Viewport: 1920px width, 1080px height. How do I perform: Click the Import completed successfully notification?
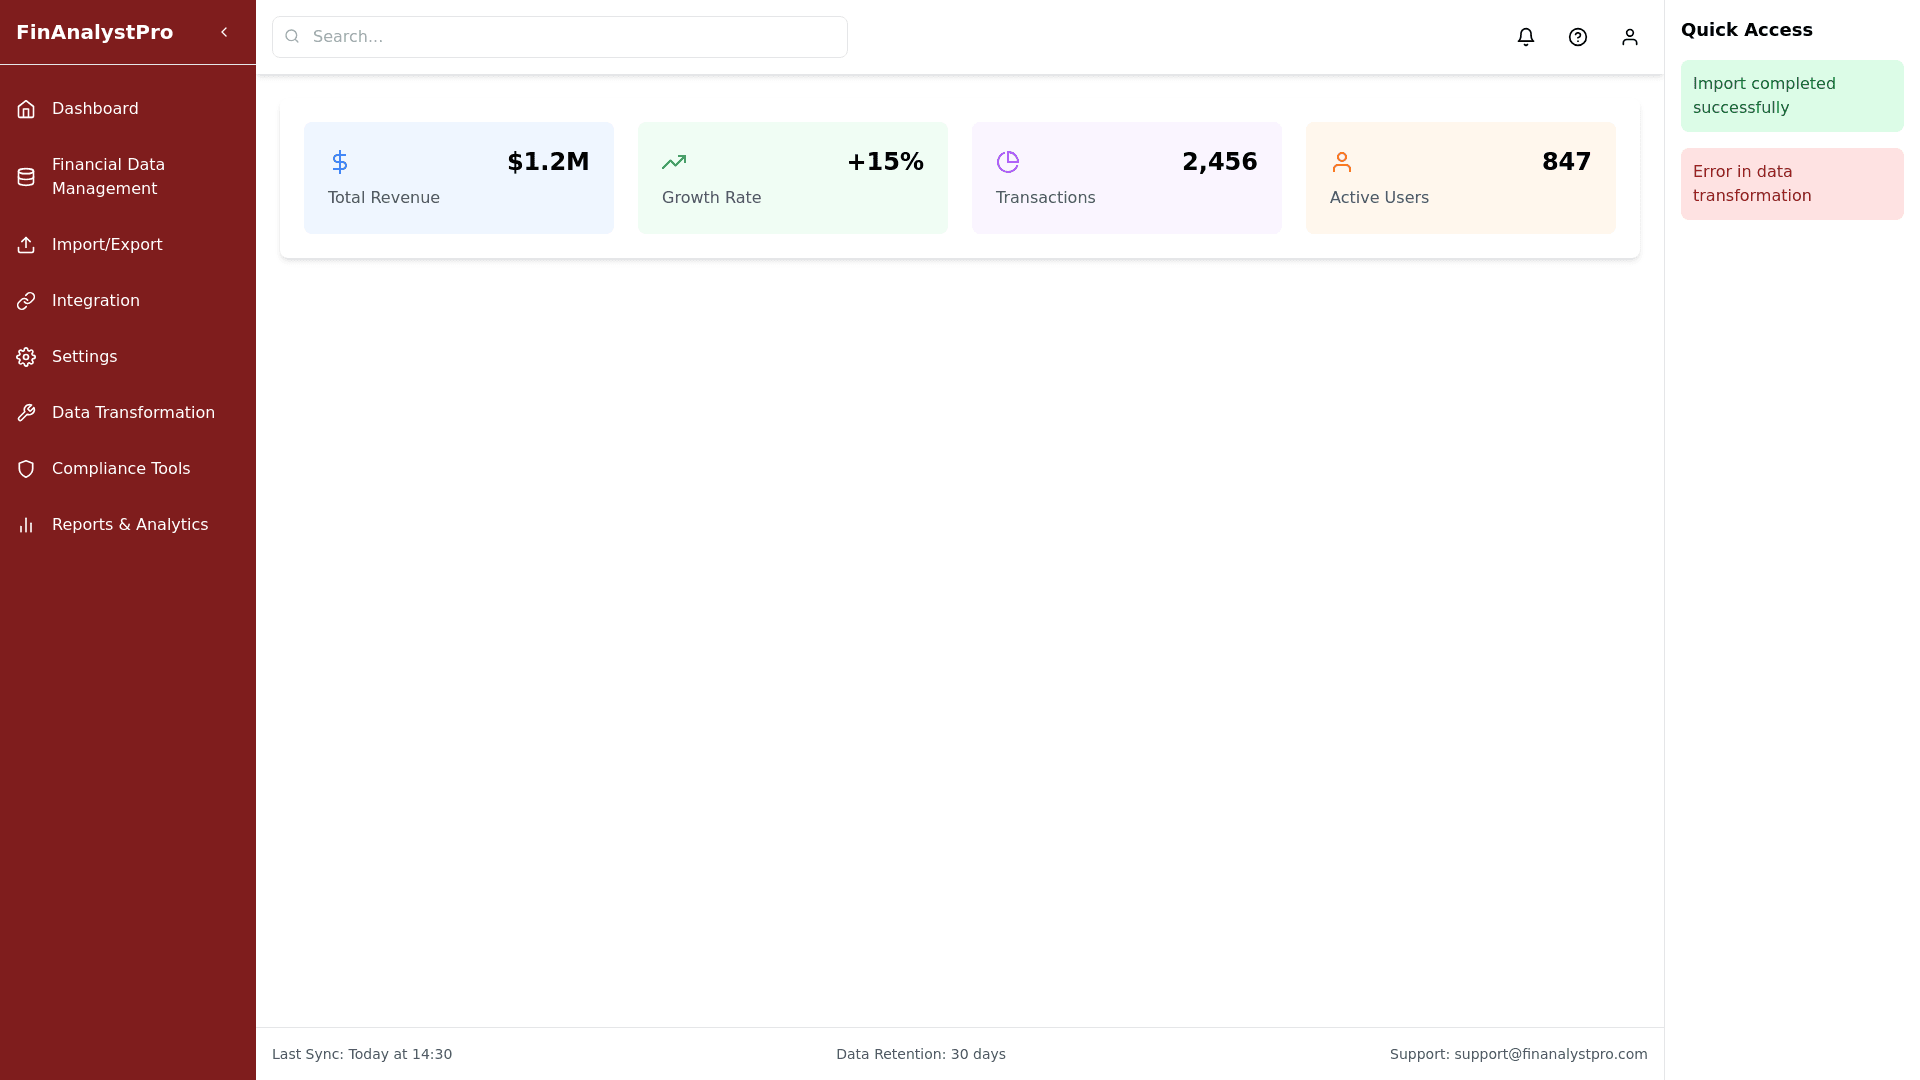[1791, 96]
